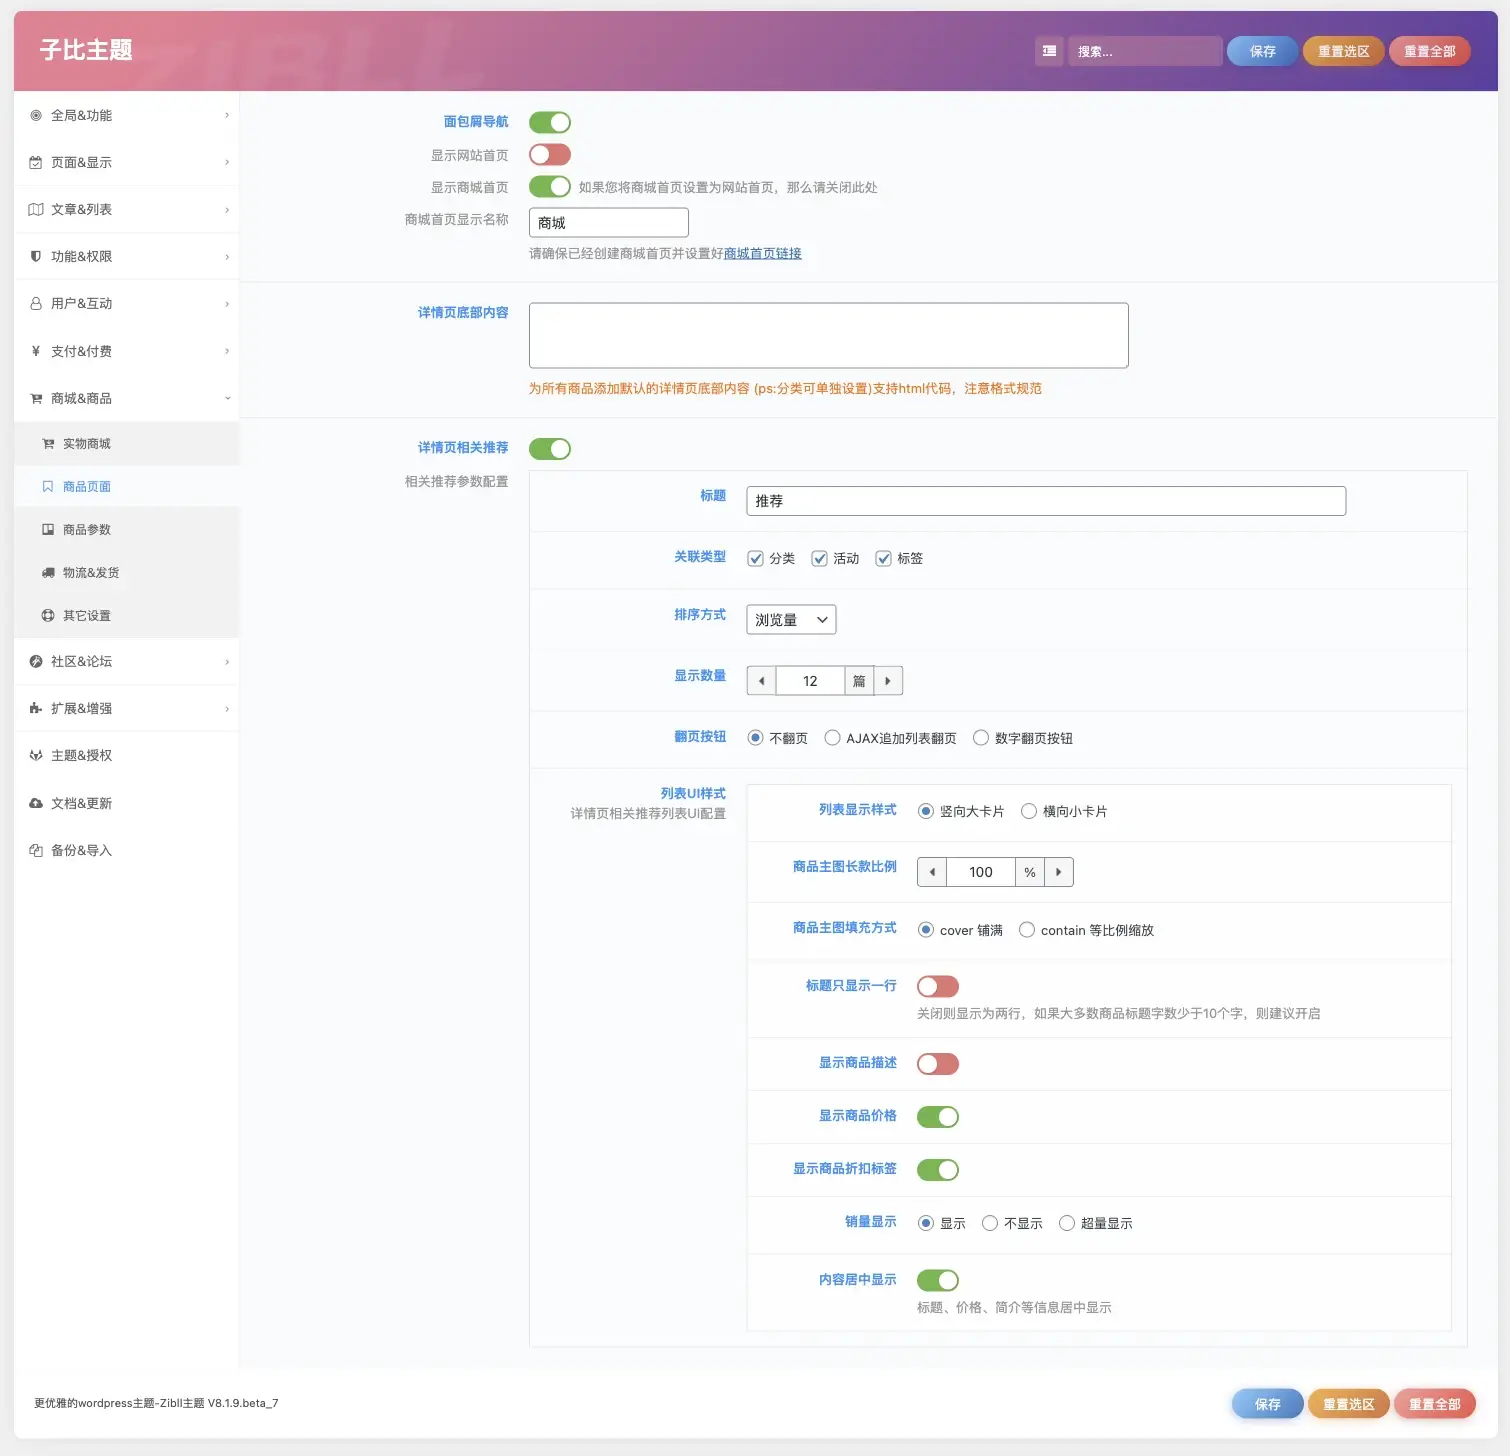Expand the 用户&互动 sidebar section arrow
This screenshot has width=1510, height=1456.
(227, 304)
